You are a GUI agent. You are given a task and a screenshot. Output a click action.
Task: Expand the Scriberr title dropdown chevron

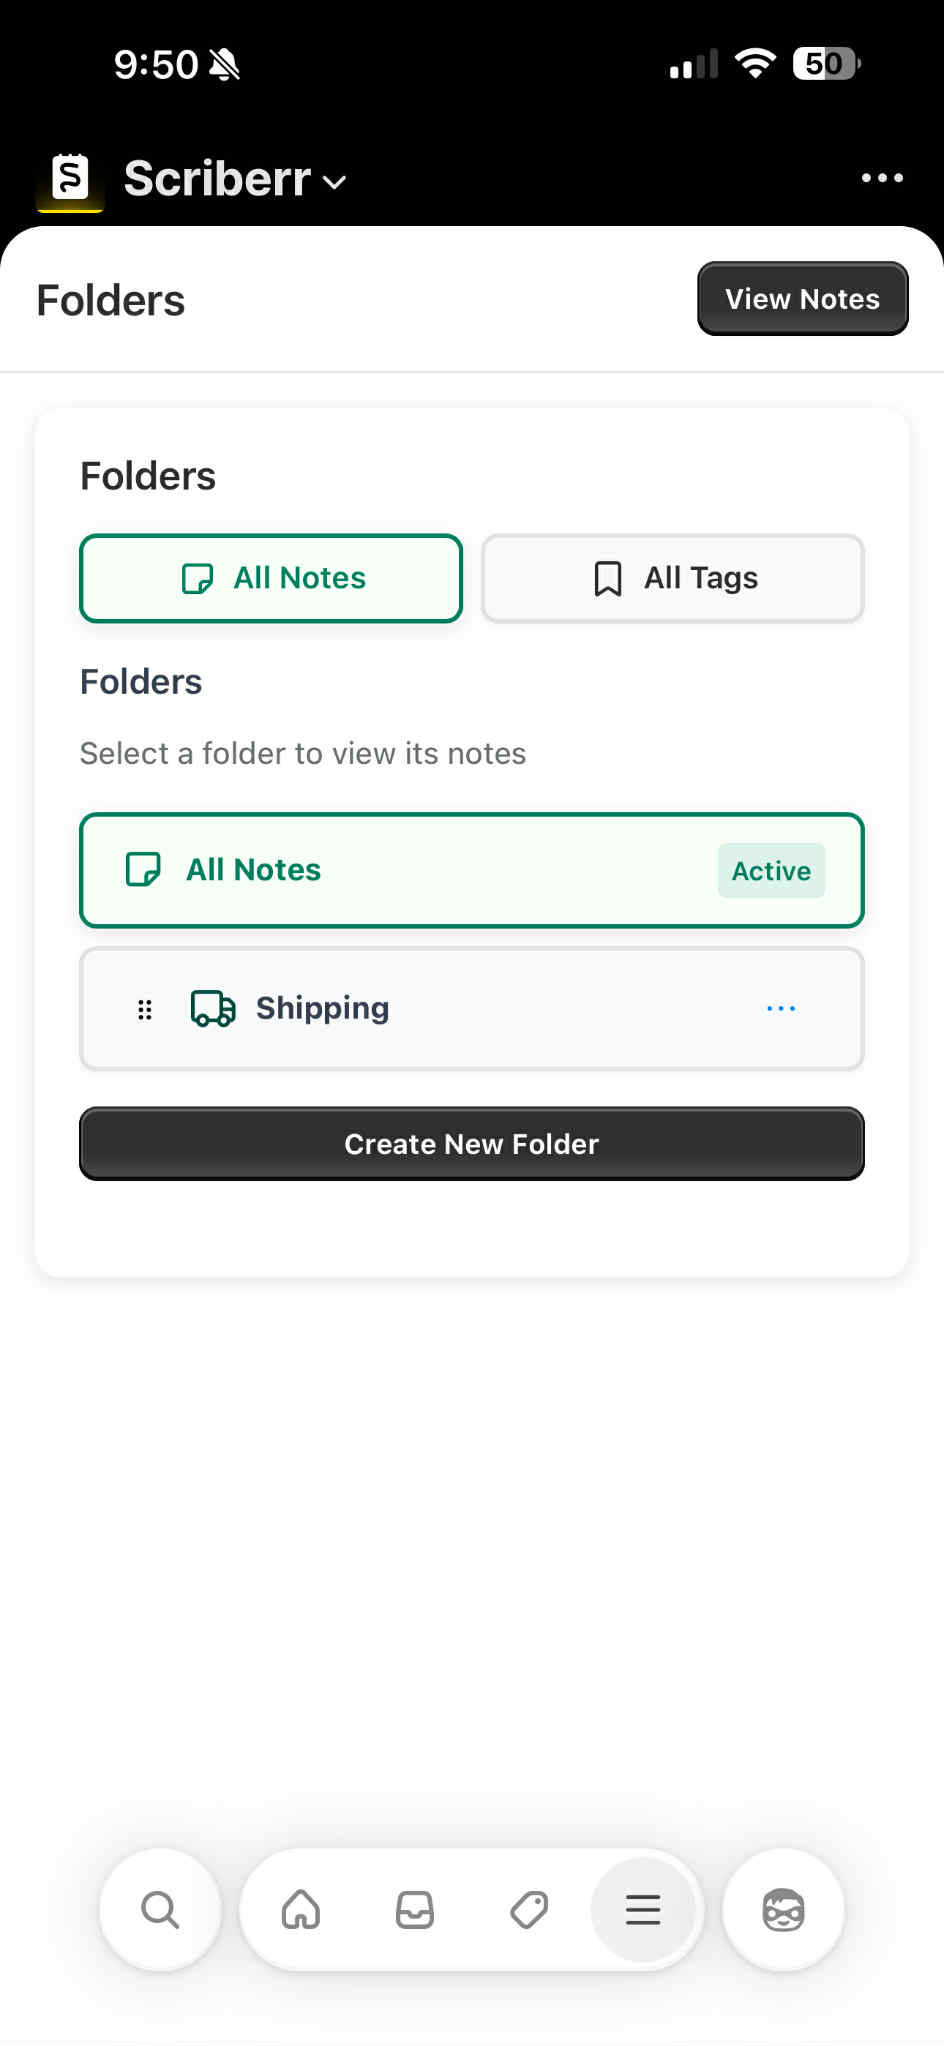point(335,182)
